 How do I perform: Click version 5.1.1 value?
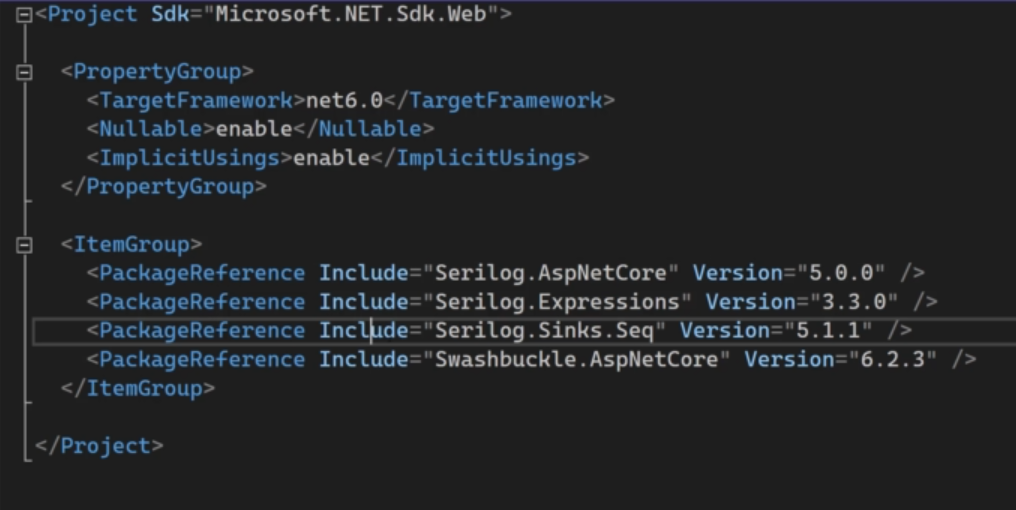click(x=828, y=330)
